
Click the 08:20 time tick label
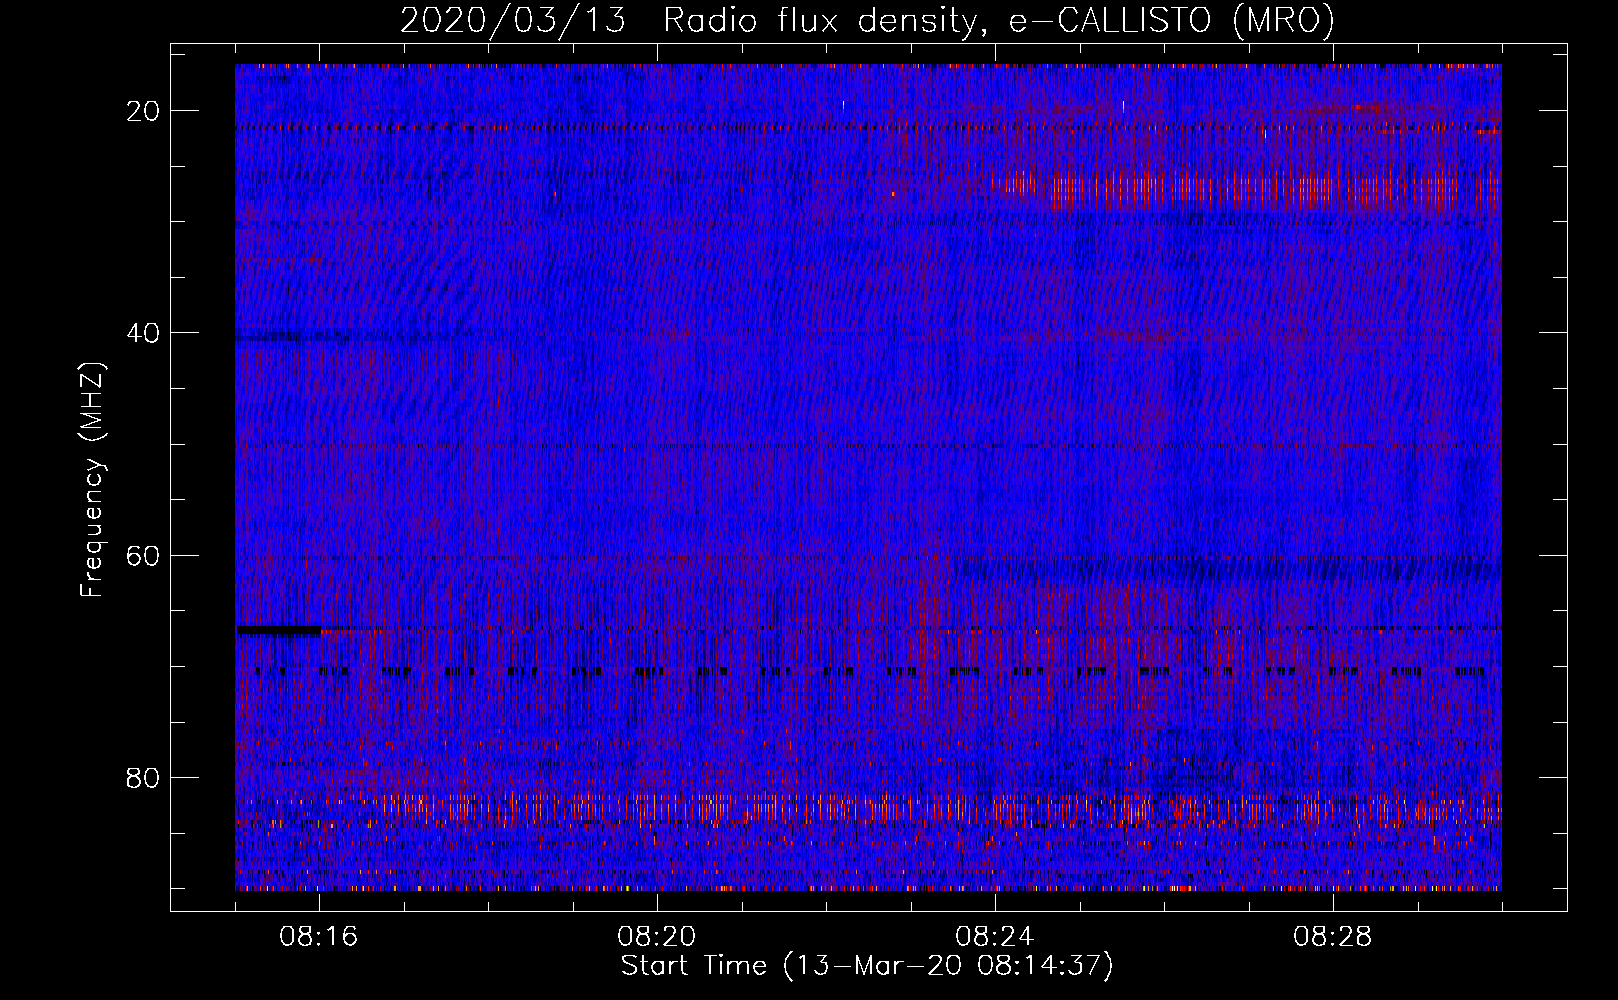(657, 937)
